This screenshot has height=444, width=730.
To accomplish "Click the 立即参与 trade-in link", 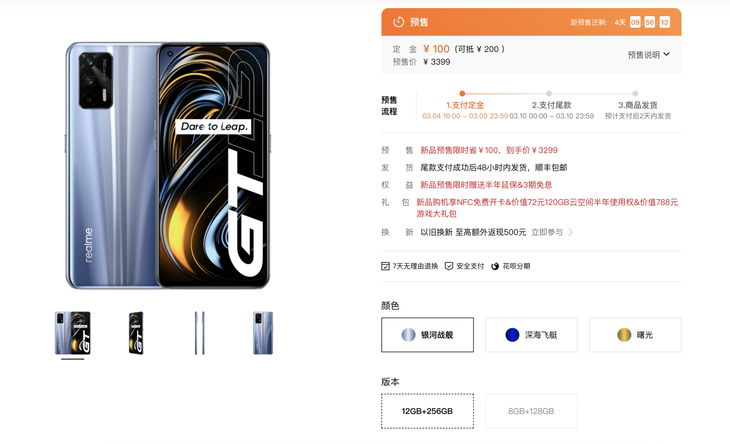I will pyautogui.click(x=547, y=232).
